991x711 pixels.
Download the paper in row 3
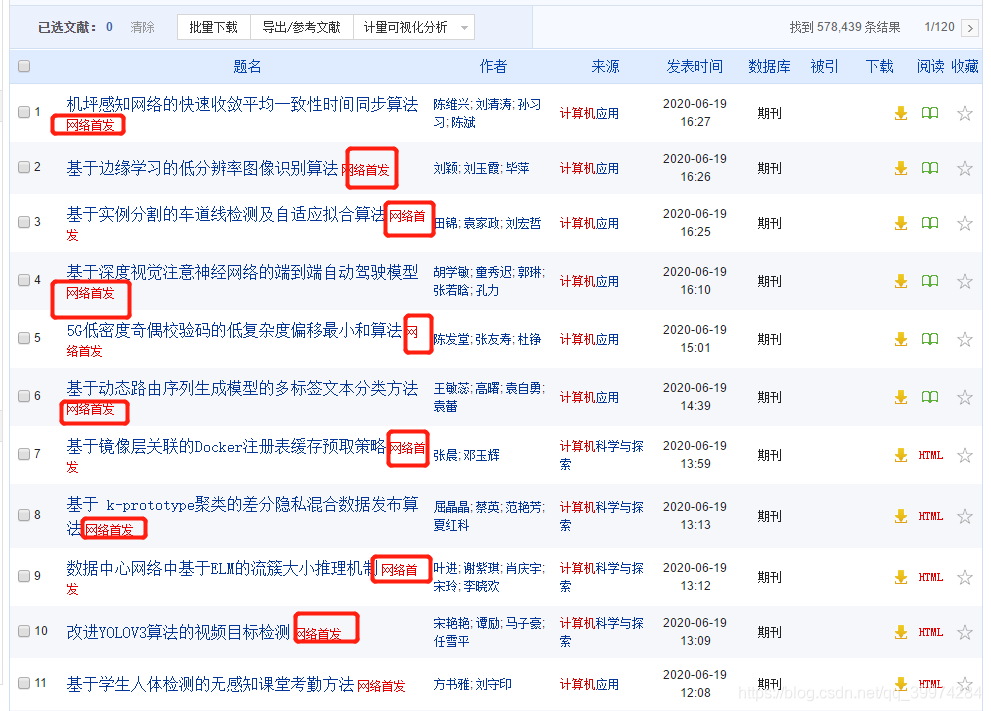click(901, 223)
